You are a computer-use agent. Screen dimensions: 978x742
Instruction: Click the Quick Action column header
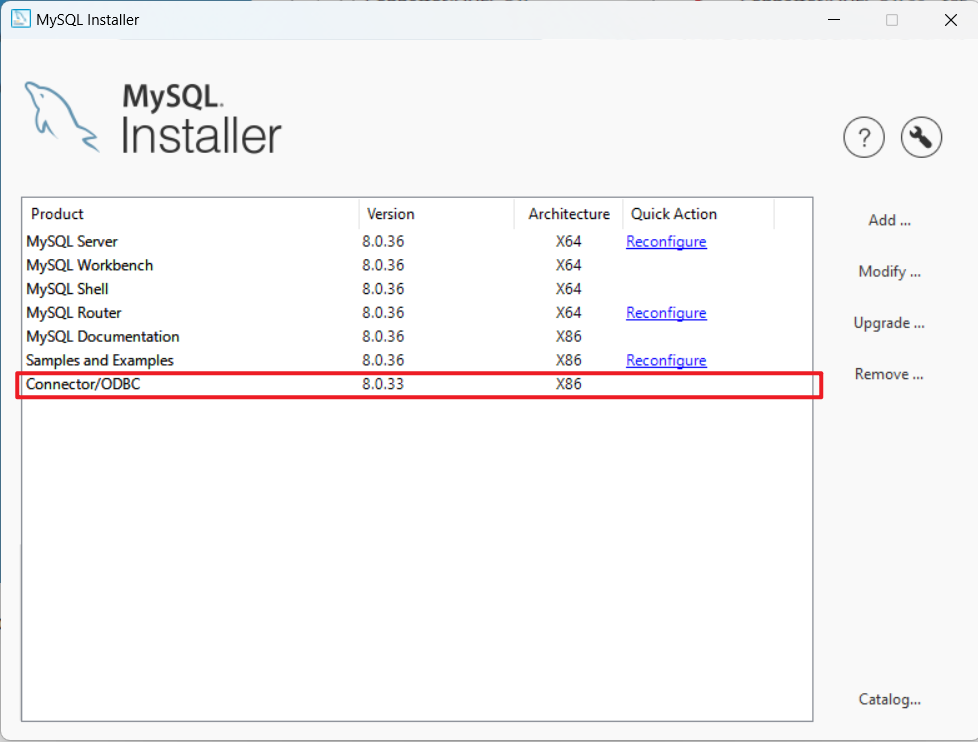pyautogui.click(x=698, y=214)
